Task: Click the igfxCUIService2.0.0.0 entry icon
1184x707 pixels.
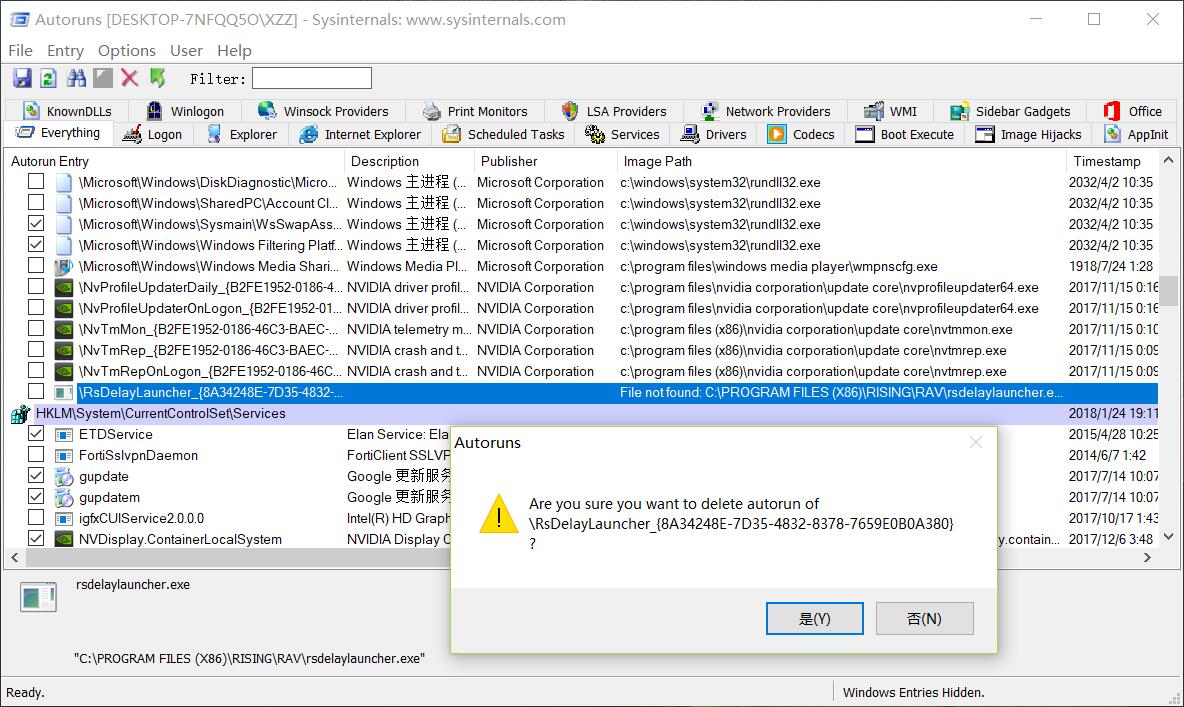Action: (x=64, y=519)
